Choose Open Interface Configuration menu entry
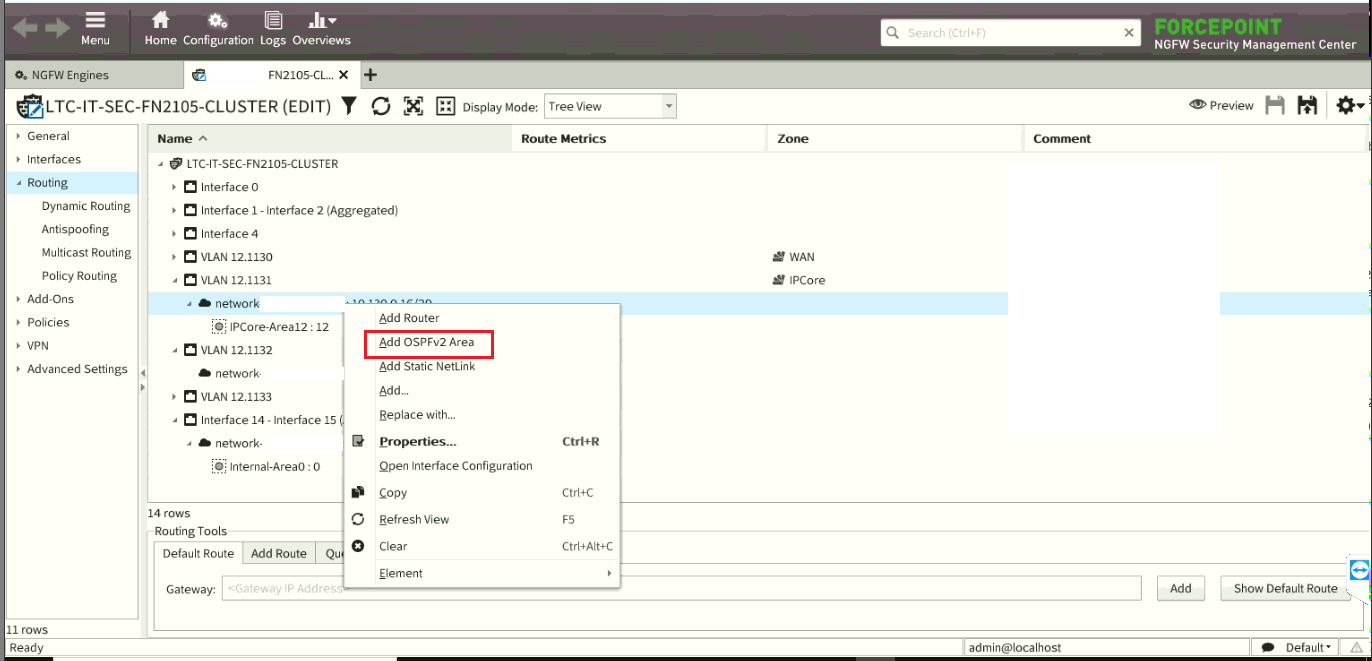 pyautogui.click(x=455, y=466)
